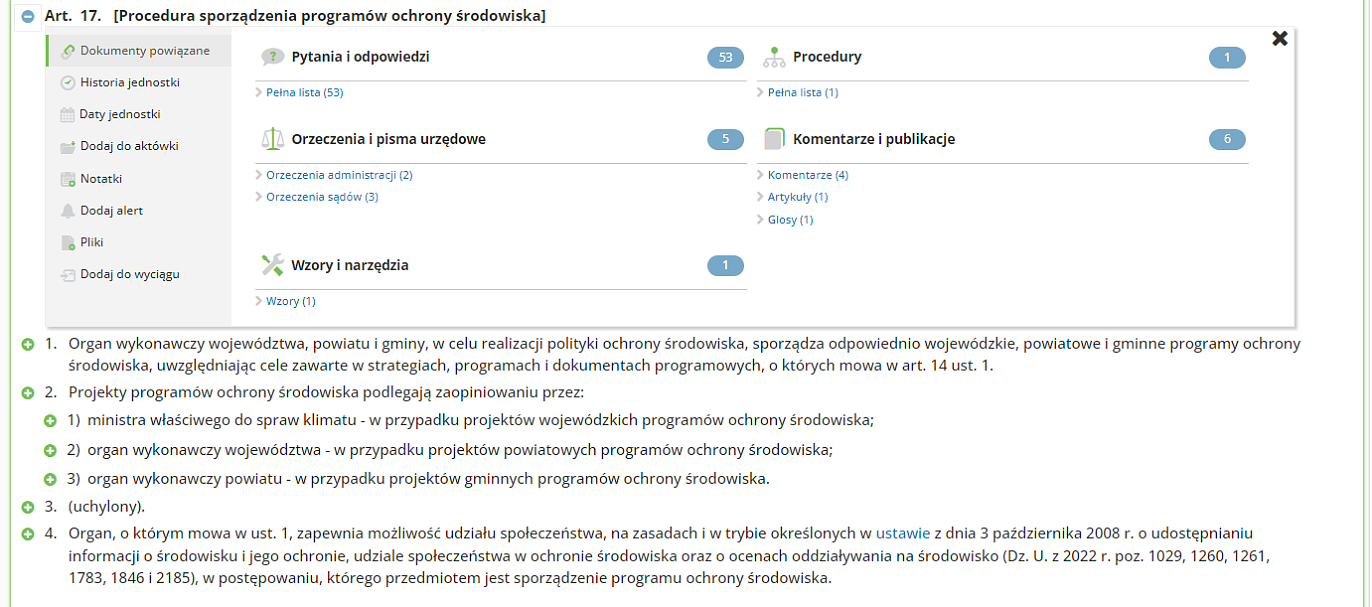The height and width of the screenshot is (607, 1372).
Task: Expand paragraph 4 with its plus icon
Action: click(28, 533)
